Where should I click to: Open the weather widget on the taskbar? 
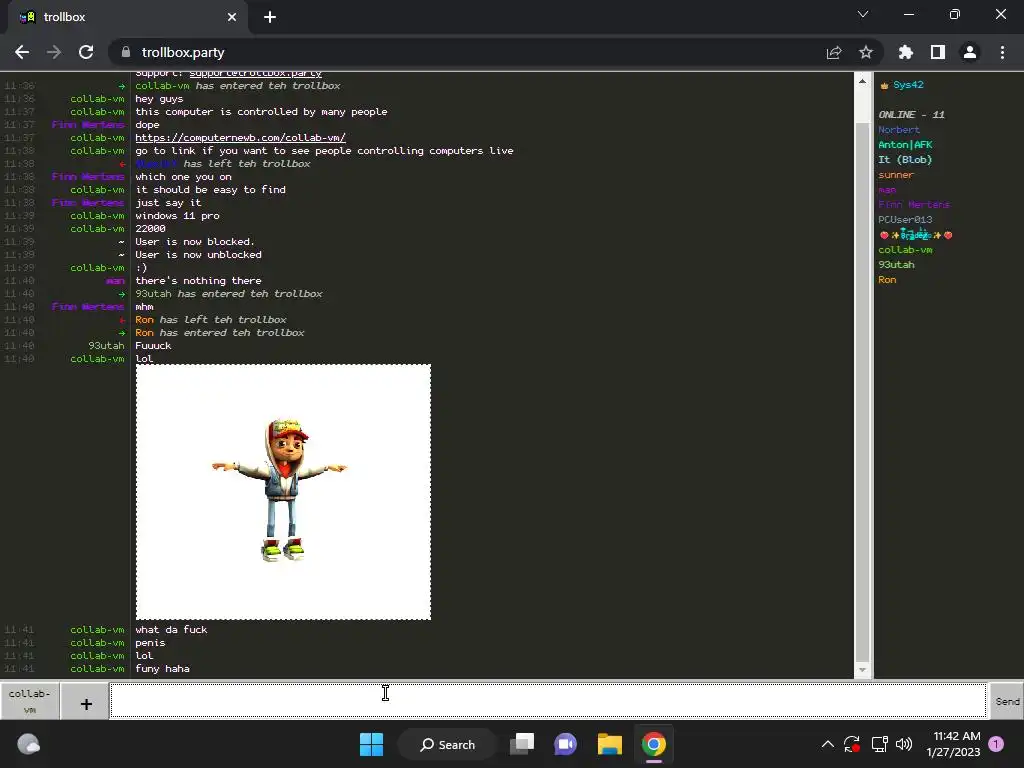[x=28, y=744]
